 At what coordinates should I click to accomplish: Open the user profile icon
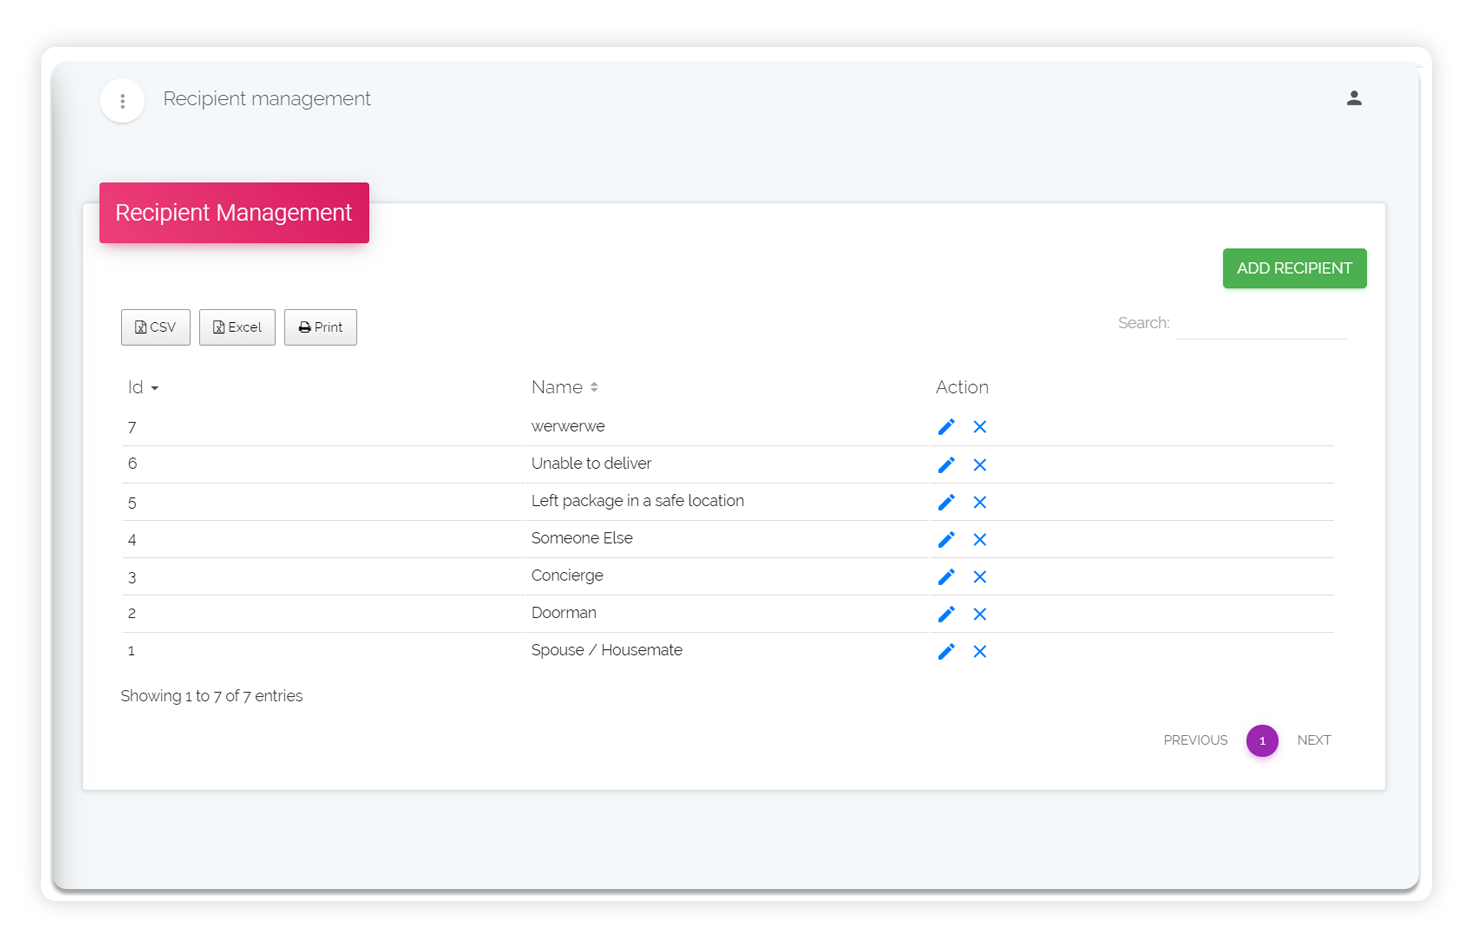(1354, 98)
